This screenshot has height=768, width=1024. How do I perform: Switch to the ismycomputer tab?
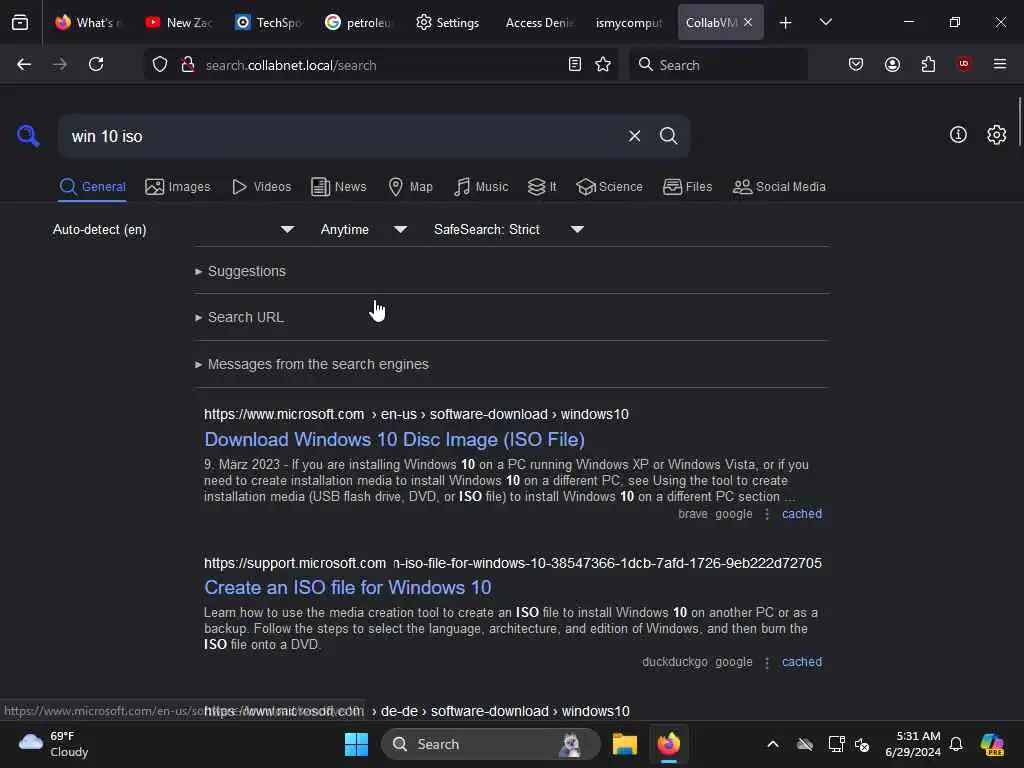click(630, 22)
